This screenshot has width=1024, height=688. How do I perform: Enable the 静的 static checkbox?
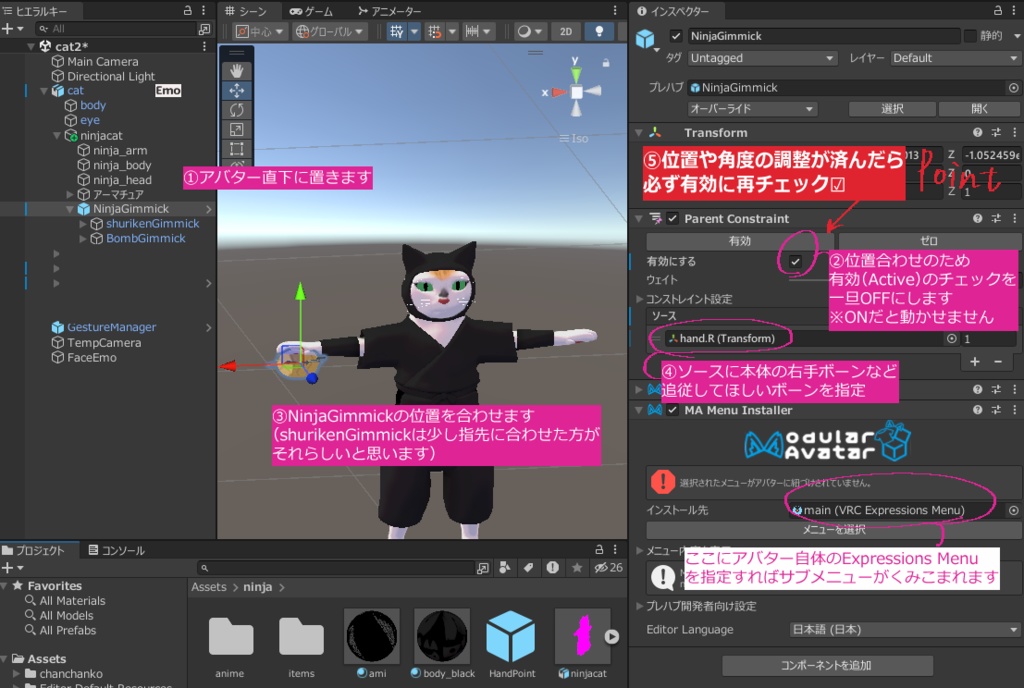(968, 35)
